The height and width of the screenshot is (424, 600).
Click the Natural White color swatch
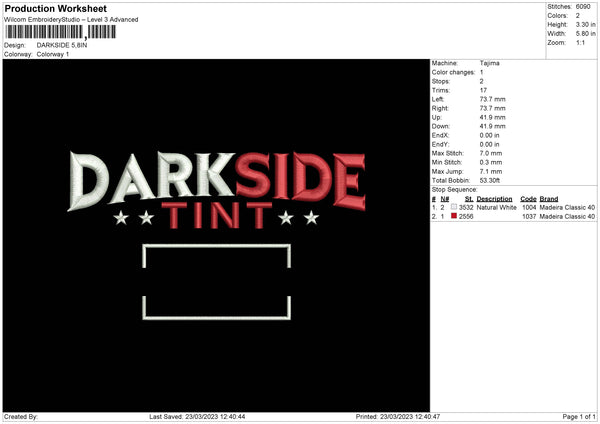pyautogui.click(x=454, y=207)
